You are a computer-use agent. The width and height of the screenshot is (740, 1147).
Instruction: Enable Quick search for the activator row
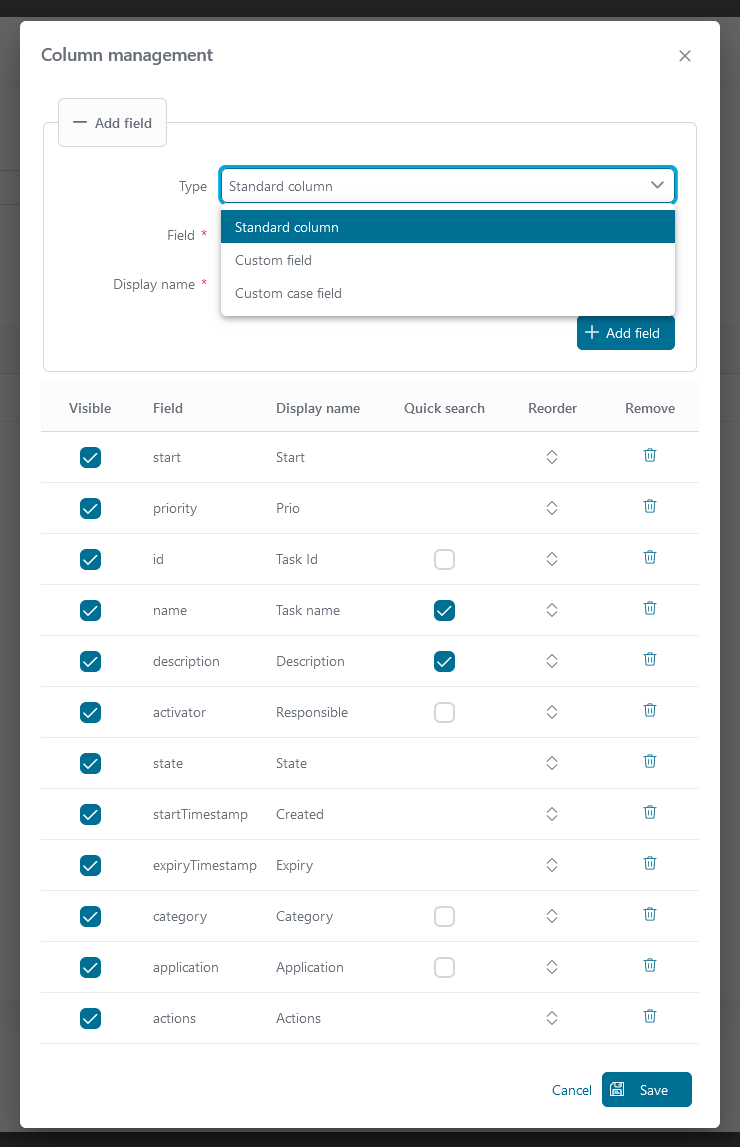point(444,712)
